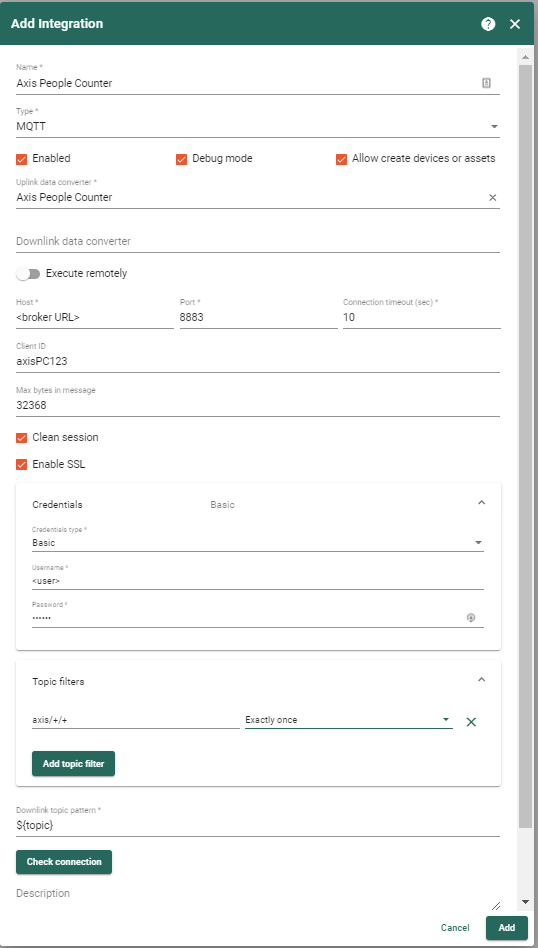The image size is (538, 948).
Task: Open the help icon in header
Action: (x=488, y=24)
